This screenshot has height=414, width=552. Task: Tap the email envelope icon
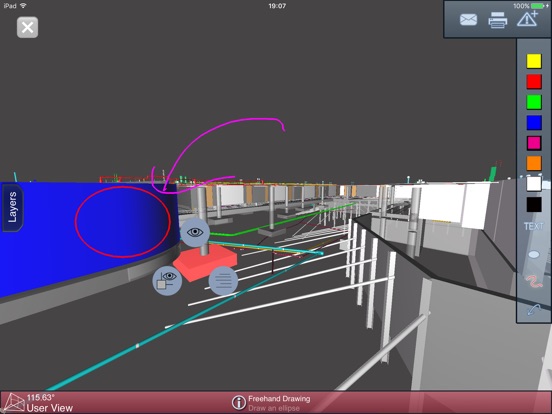pos(468,20)
